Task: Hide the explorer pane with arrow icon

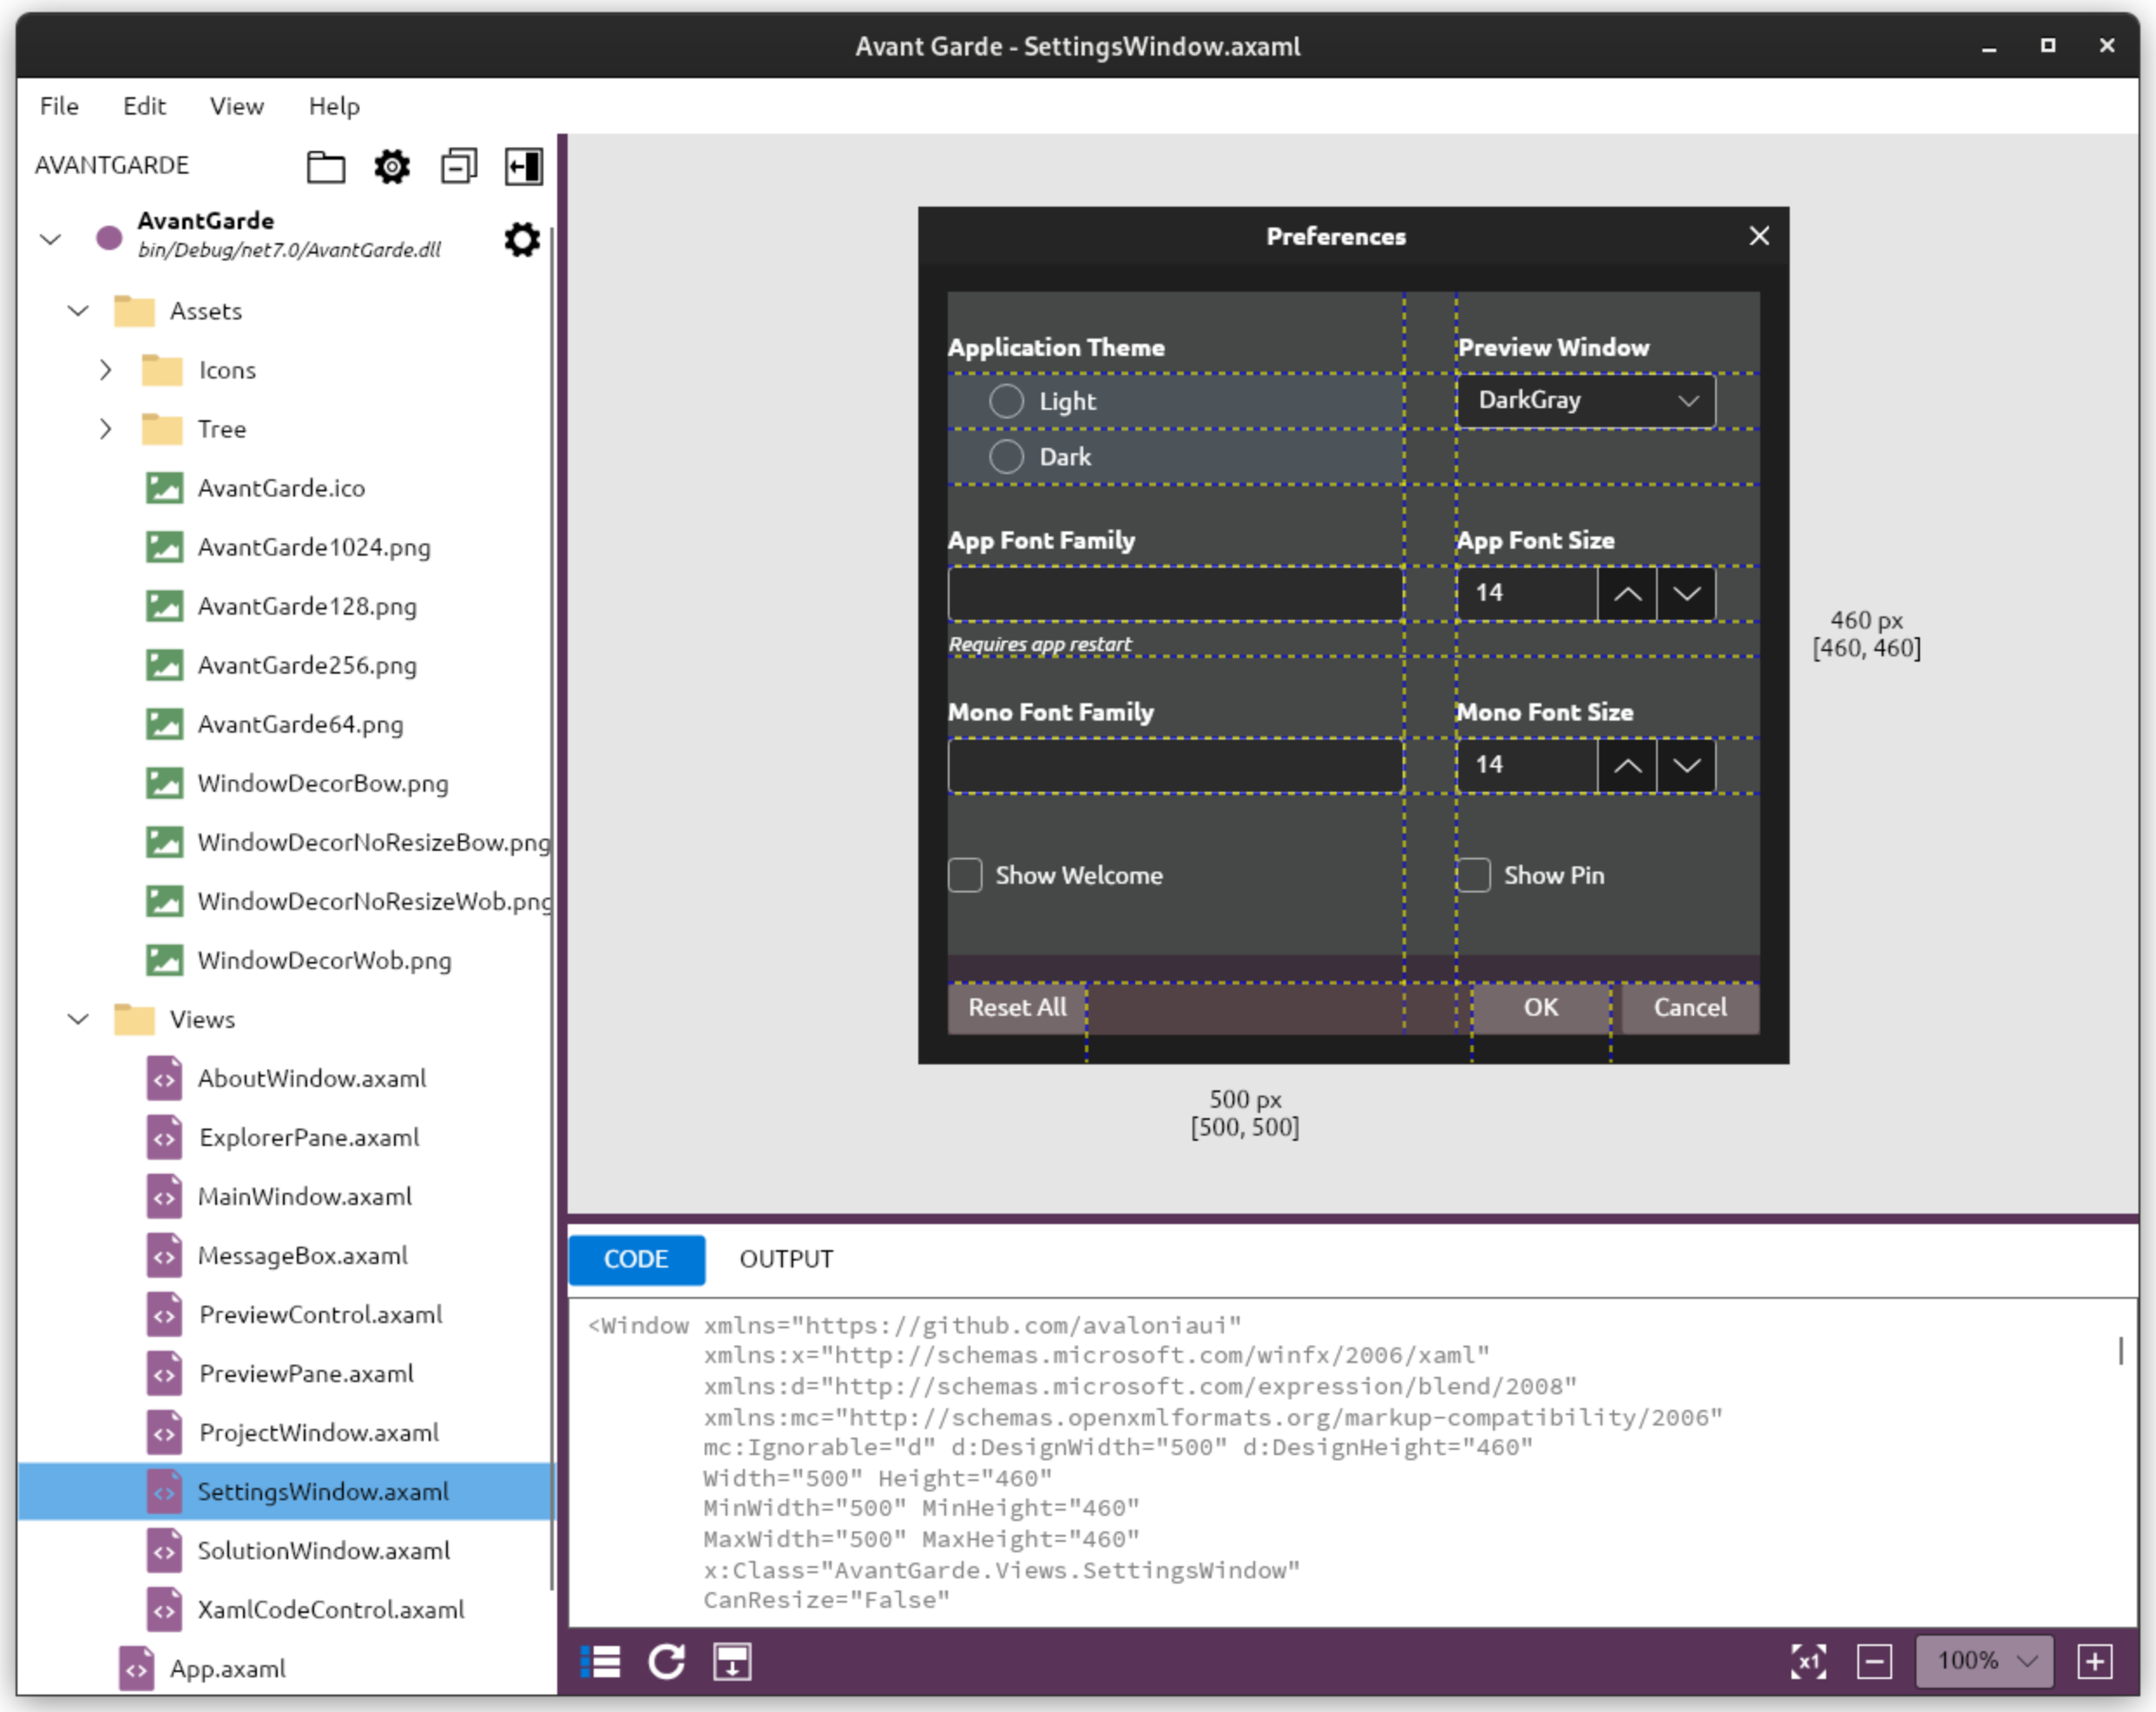Action: (524, 166)
